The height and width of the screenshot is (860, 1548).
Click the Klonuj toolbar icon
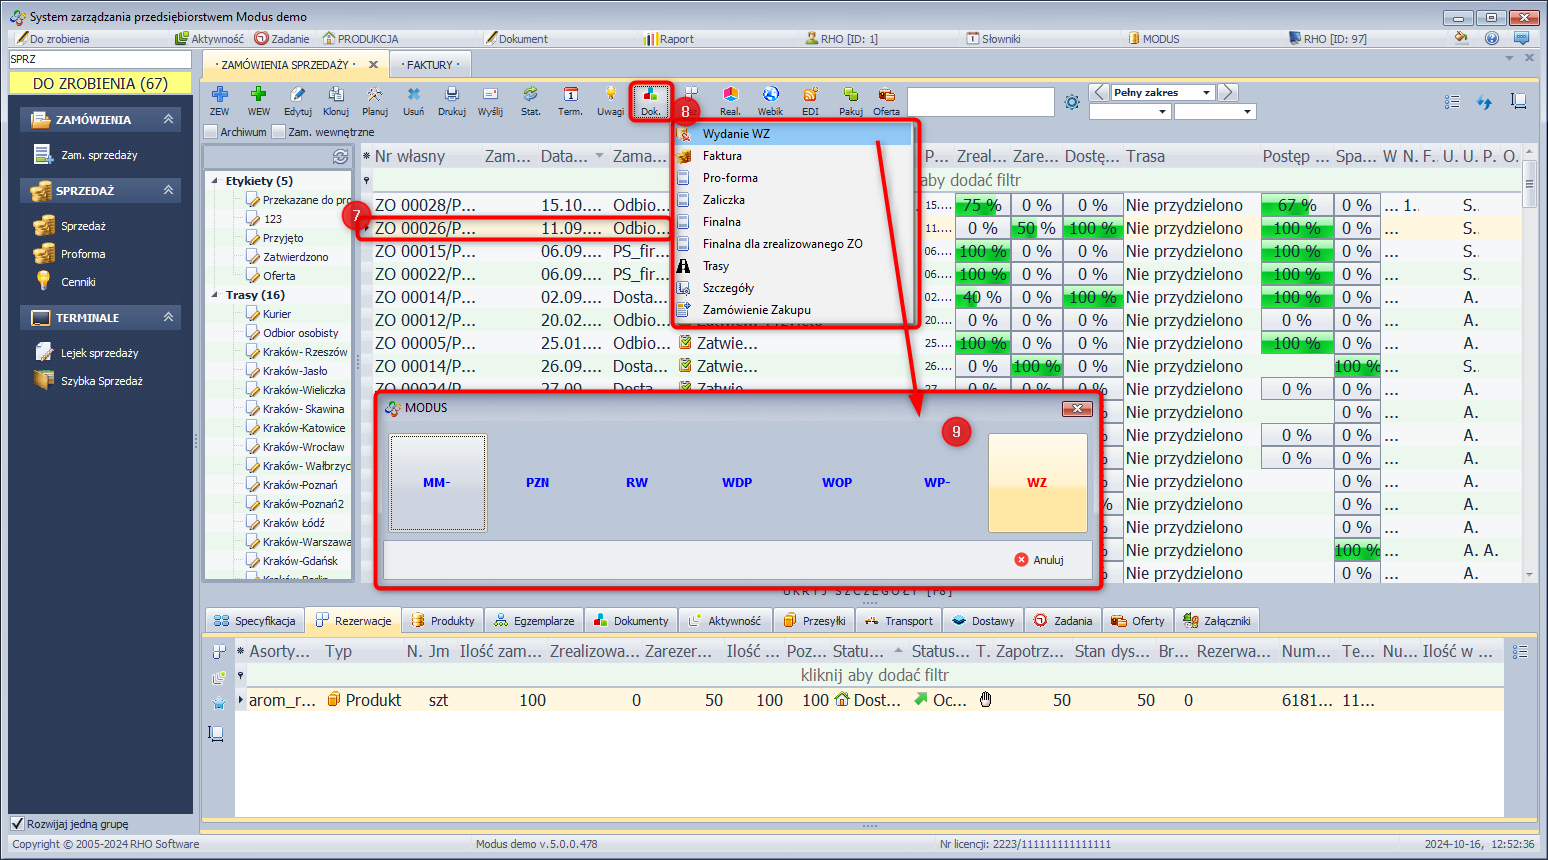336,100
